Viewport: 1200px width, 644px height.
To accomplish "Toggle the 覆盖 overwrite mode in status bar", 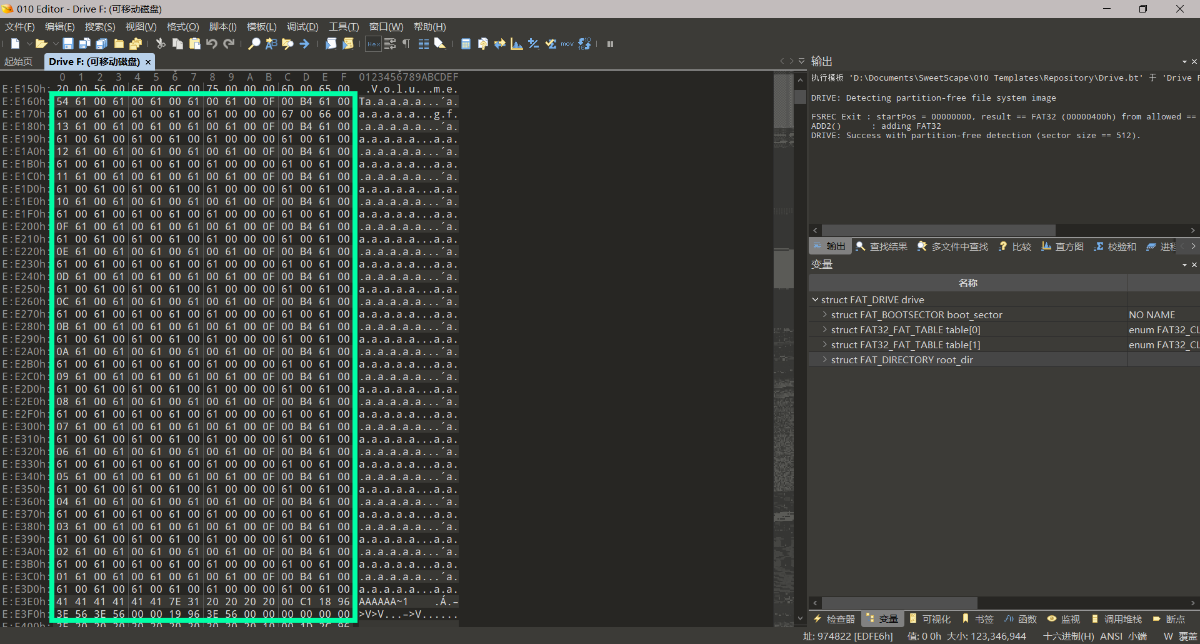I will tap(1187, 636).
